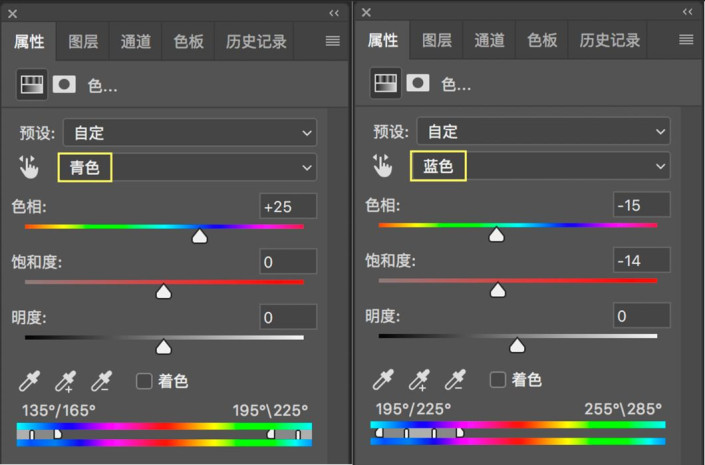This screenshot has height=465, width=705.
Task: Switch to 属性 tab in right panel
Action: click(383, 40)
